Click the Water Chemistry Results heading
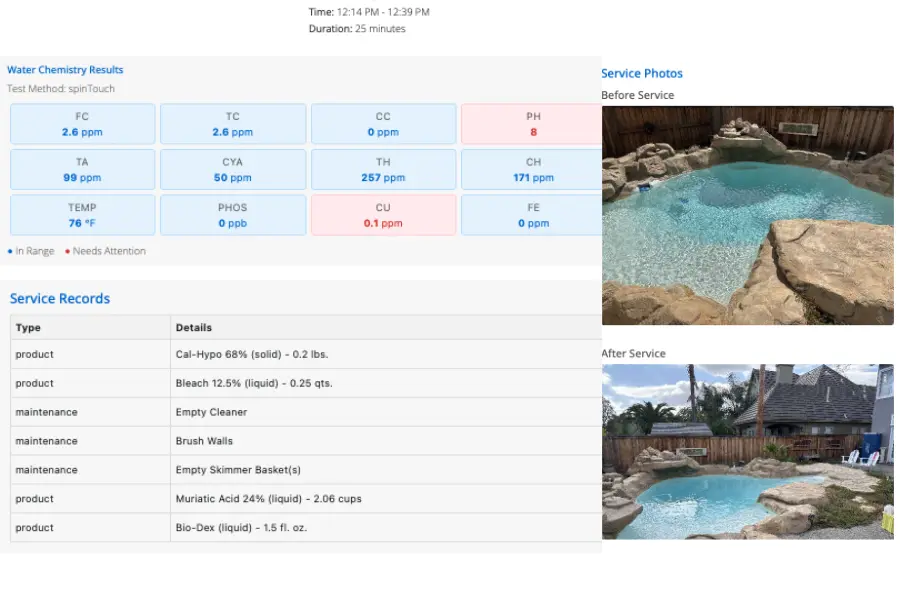The height and width of the screenshot is (600, 900). coord(65,69)
